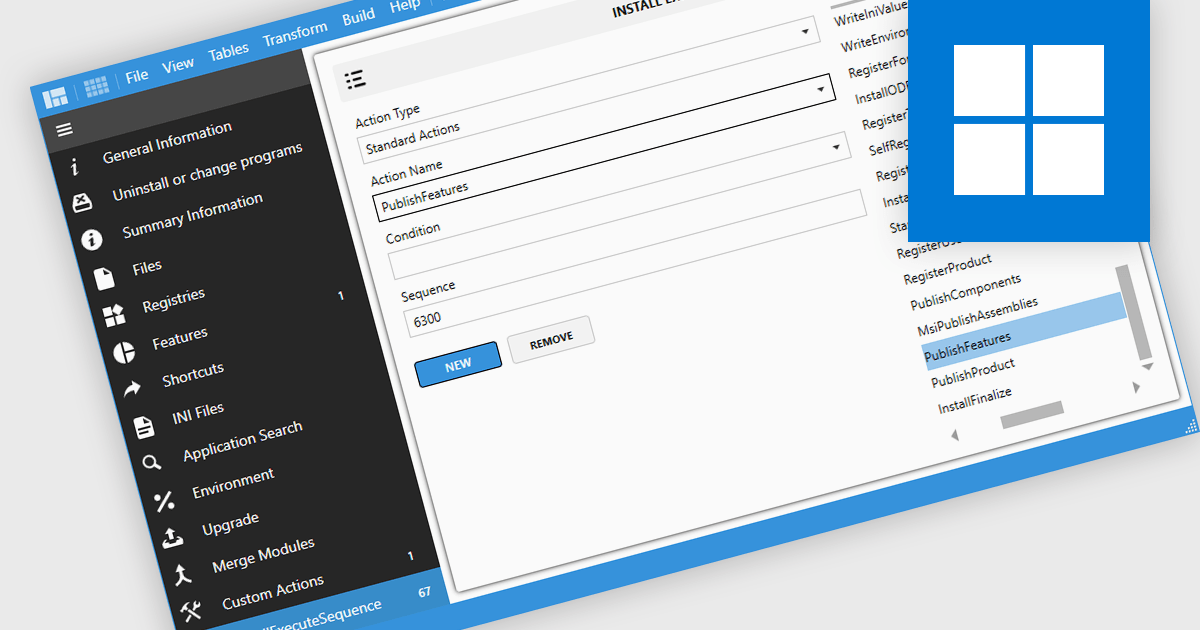Screen dimensions: 1200x630
Task: Collapse the sidebar with the hamburger icon
Action: (x=64, y=128)
